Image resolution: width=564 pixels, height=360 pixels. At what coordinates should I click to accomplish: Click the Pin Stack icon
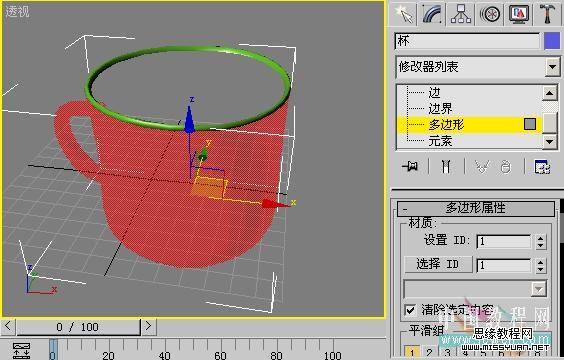coord(410,167)
